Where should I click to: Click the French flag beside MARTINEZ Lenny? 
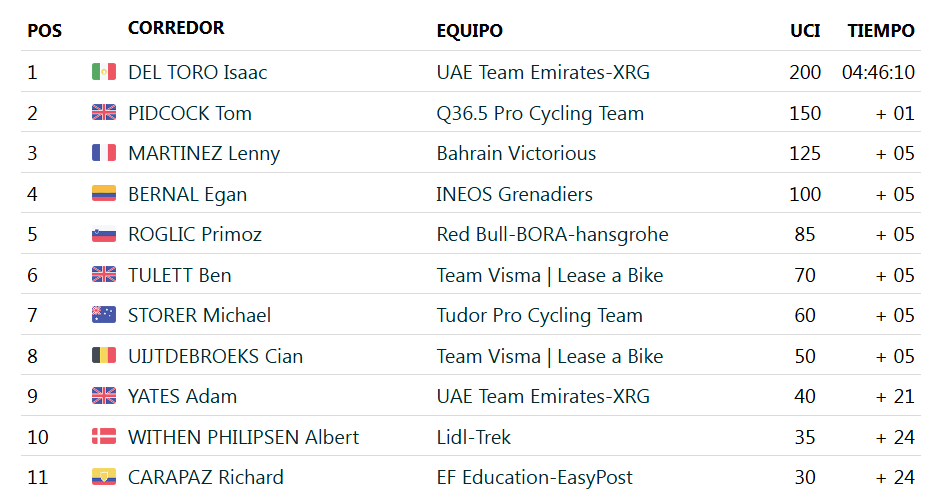[103, 153]
